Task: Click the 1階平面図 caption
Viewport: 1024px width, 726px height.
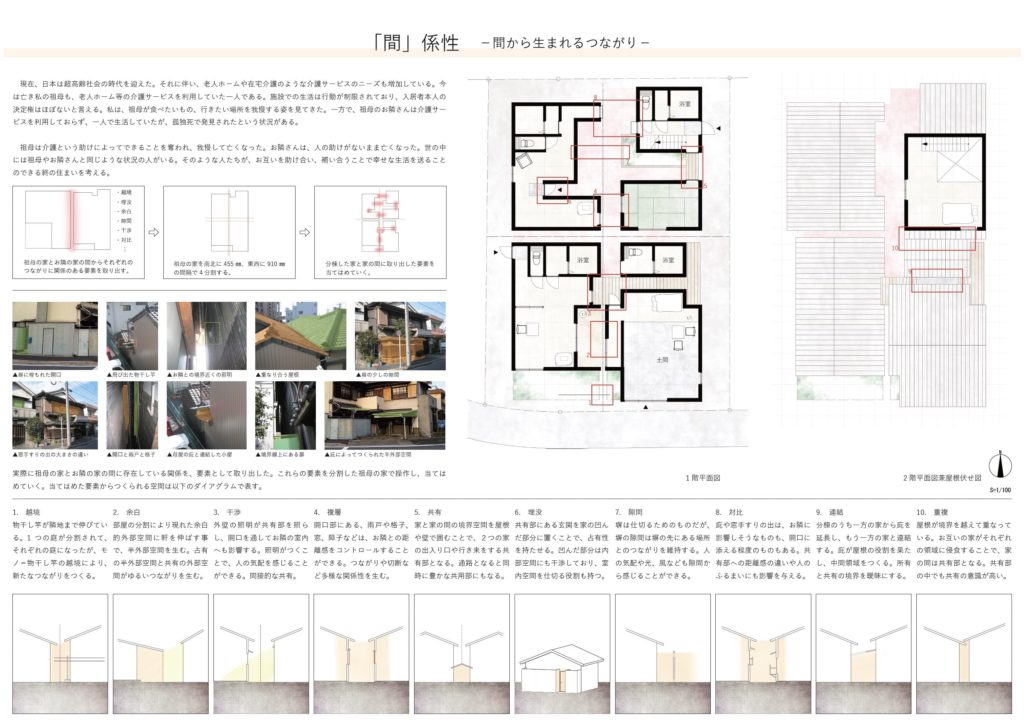Action: coord(704,478)
